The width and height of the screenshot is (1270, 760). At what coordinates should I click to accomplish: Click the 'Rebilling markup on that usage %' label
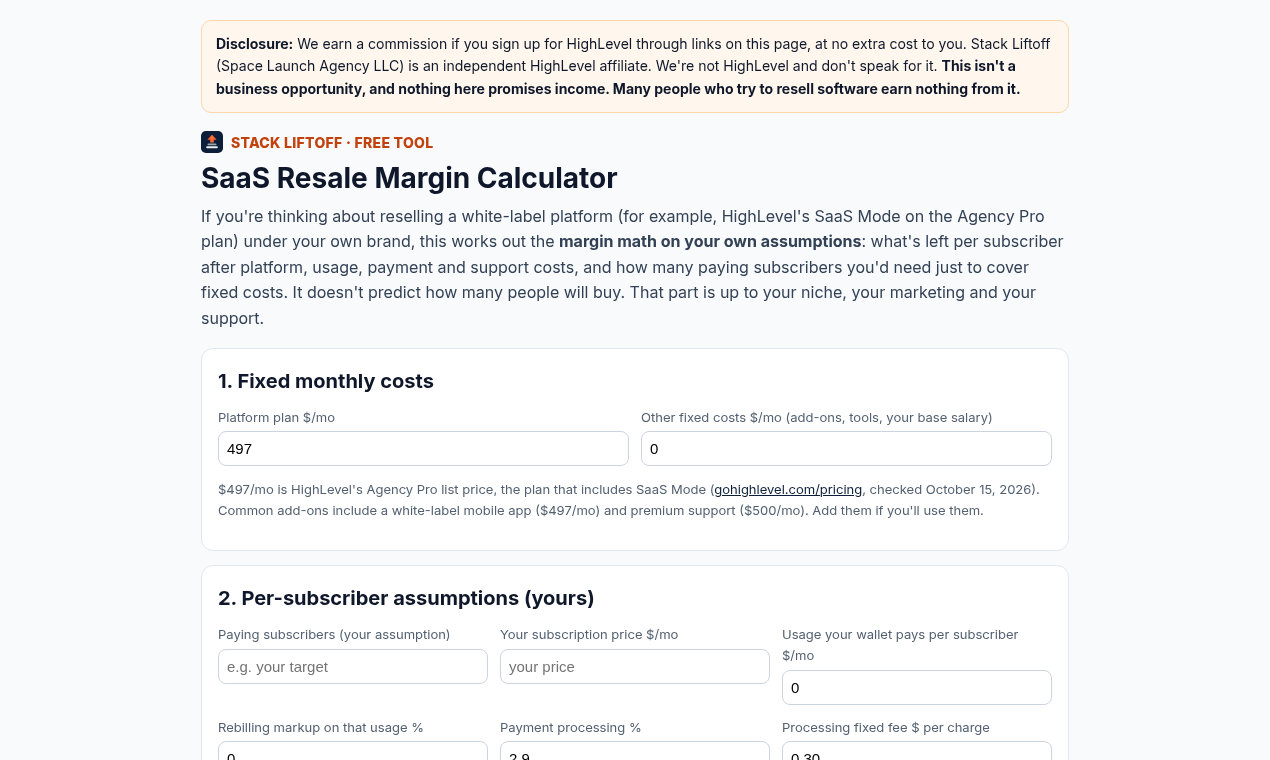click(321, 728)
